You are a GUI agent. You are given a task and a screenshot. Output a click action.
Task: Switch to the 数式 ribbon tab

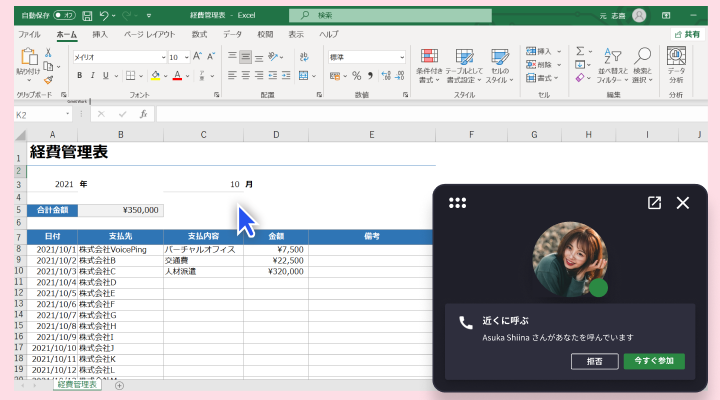click(x=199, y=34)
